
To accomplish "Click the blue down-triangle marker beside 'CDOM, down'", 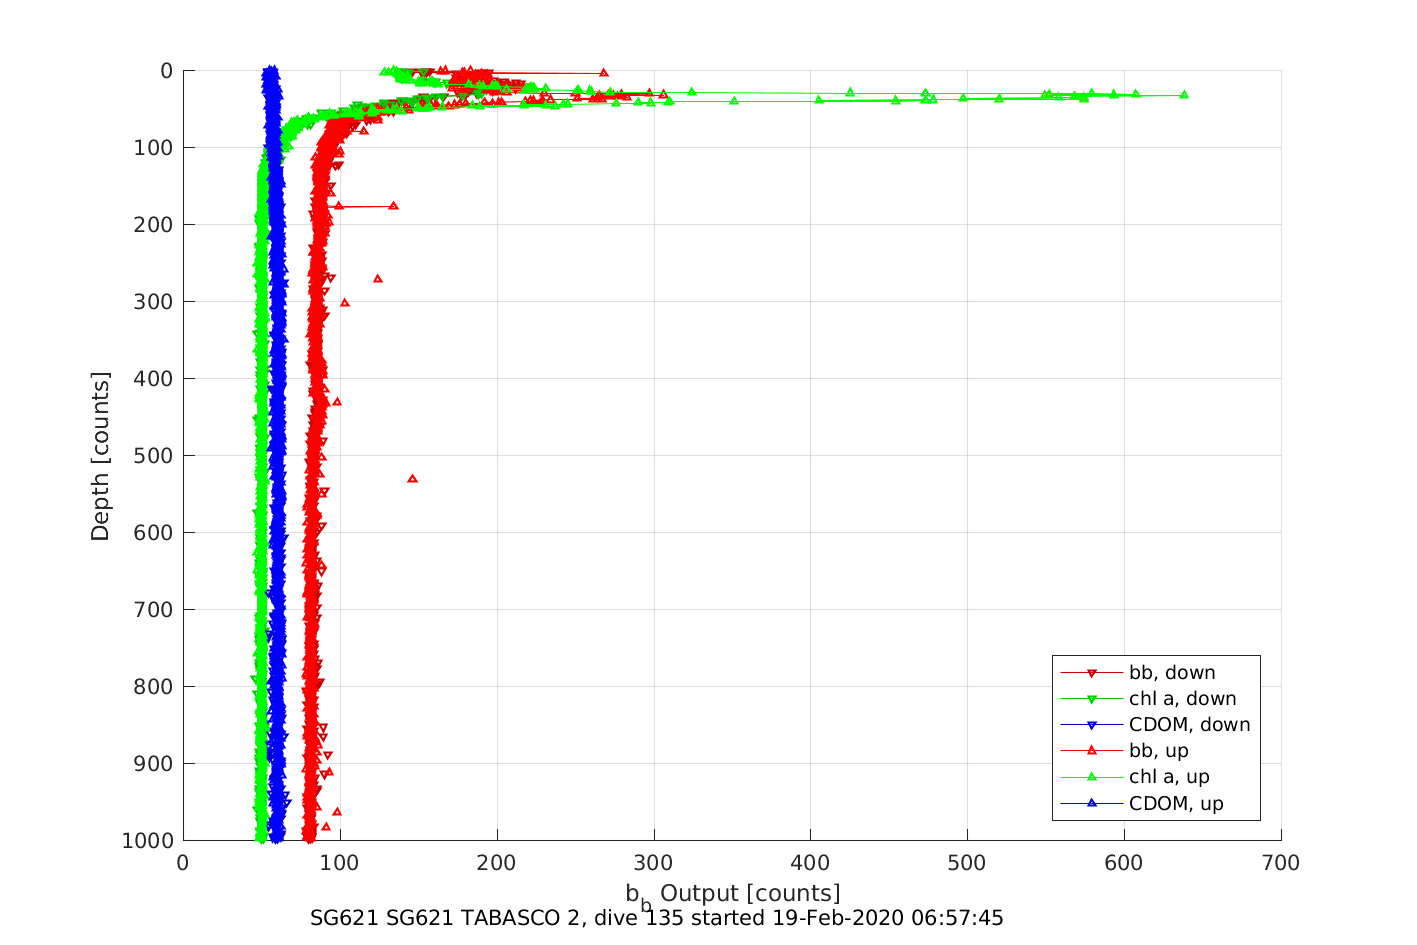I will (x=1092, y=726).
